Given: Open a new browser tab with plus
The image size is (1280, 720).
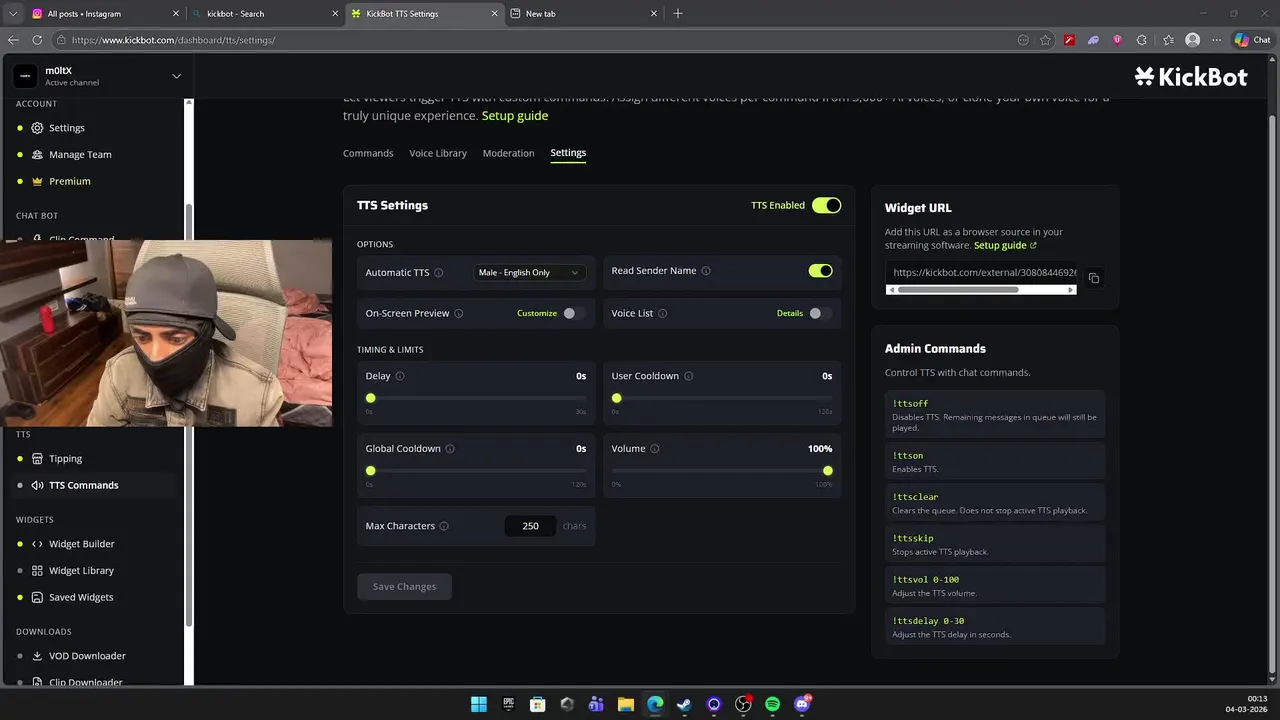Looking at the screenshot, I should pyautogui.click(x=678, y=13).
